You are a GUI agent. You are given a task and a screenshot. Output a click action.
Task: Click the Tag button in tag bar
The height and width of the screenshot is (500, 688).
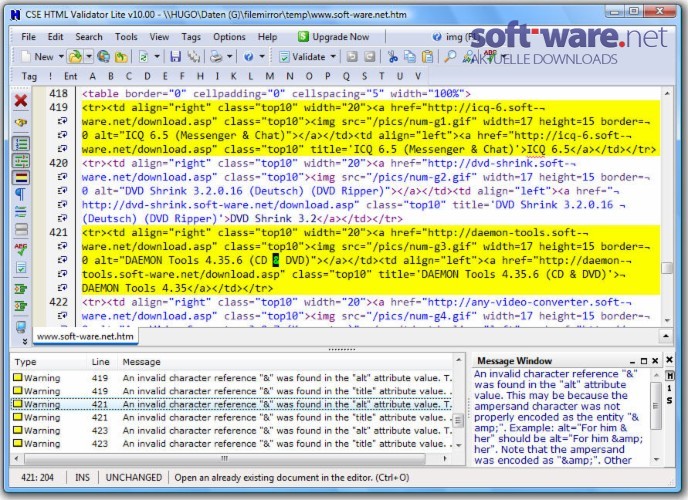point(29,76)
